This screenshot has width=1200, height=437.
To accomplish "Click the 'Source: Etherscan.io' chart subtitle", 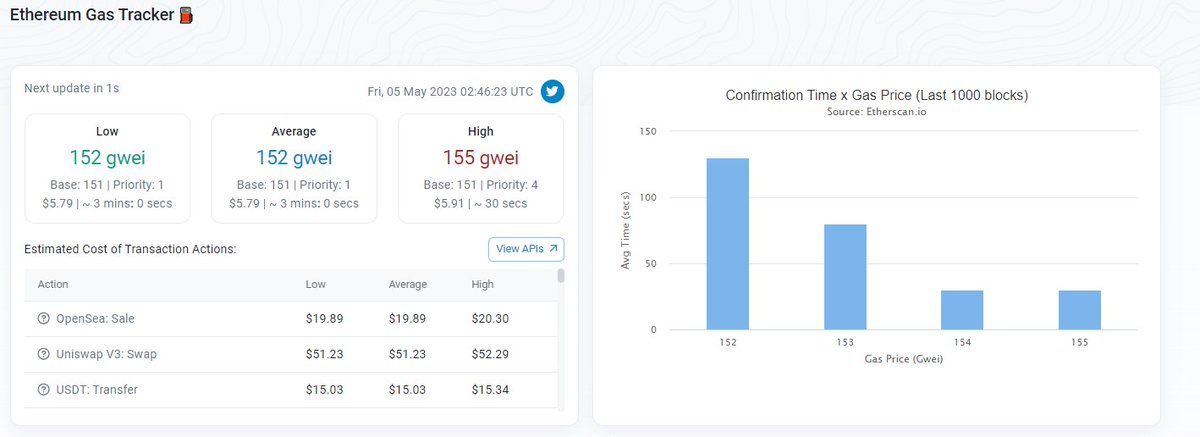I will tap(877, 113).
